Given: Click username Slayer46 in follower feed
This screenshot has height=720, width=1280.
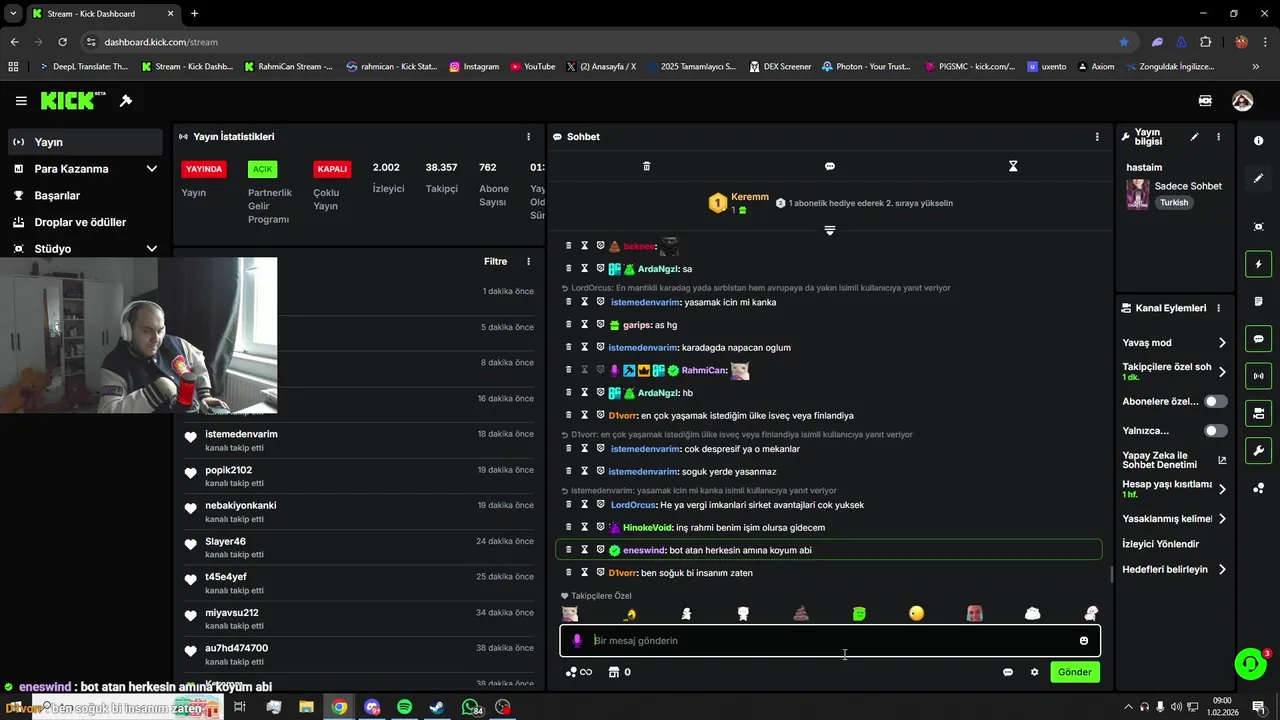Looking at the screenshot, I should [x=226, y=542].
